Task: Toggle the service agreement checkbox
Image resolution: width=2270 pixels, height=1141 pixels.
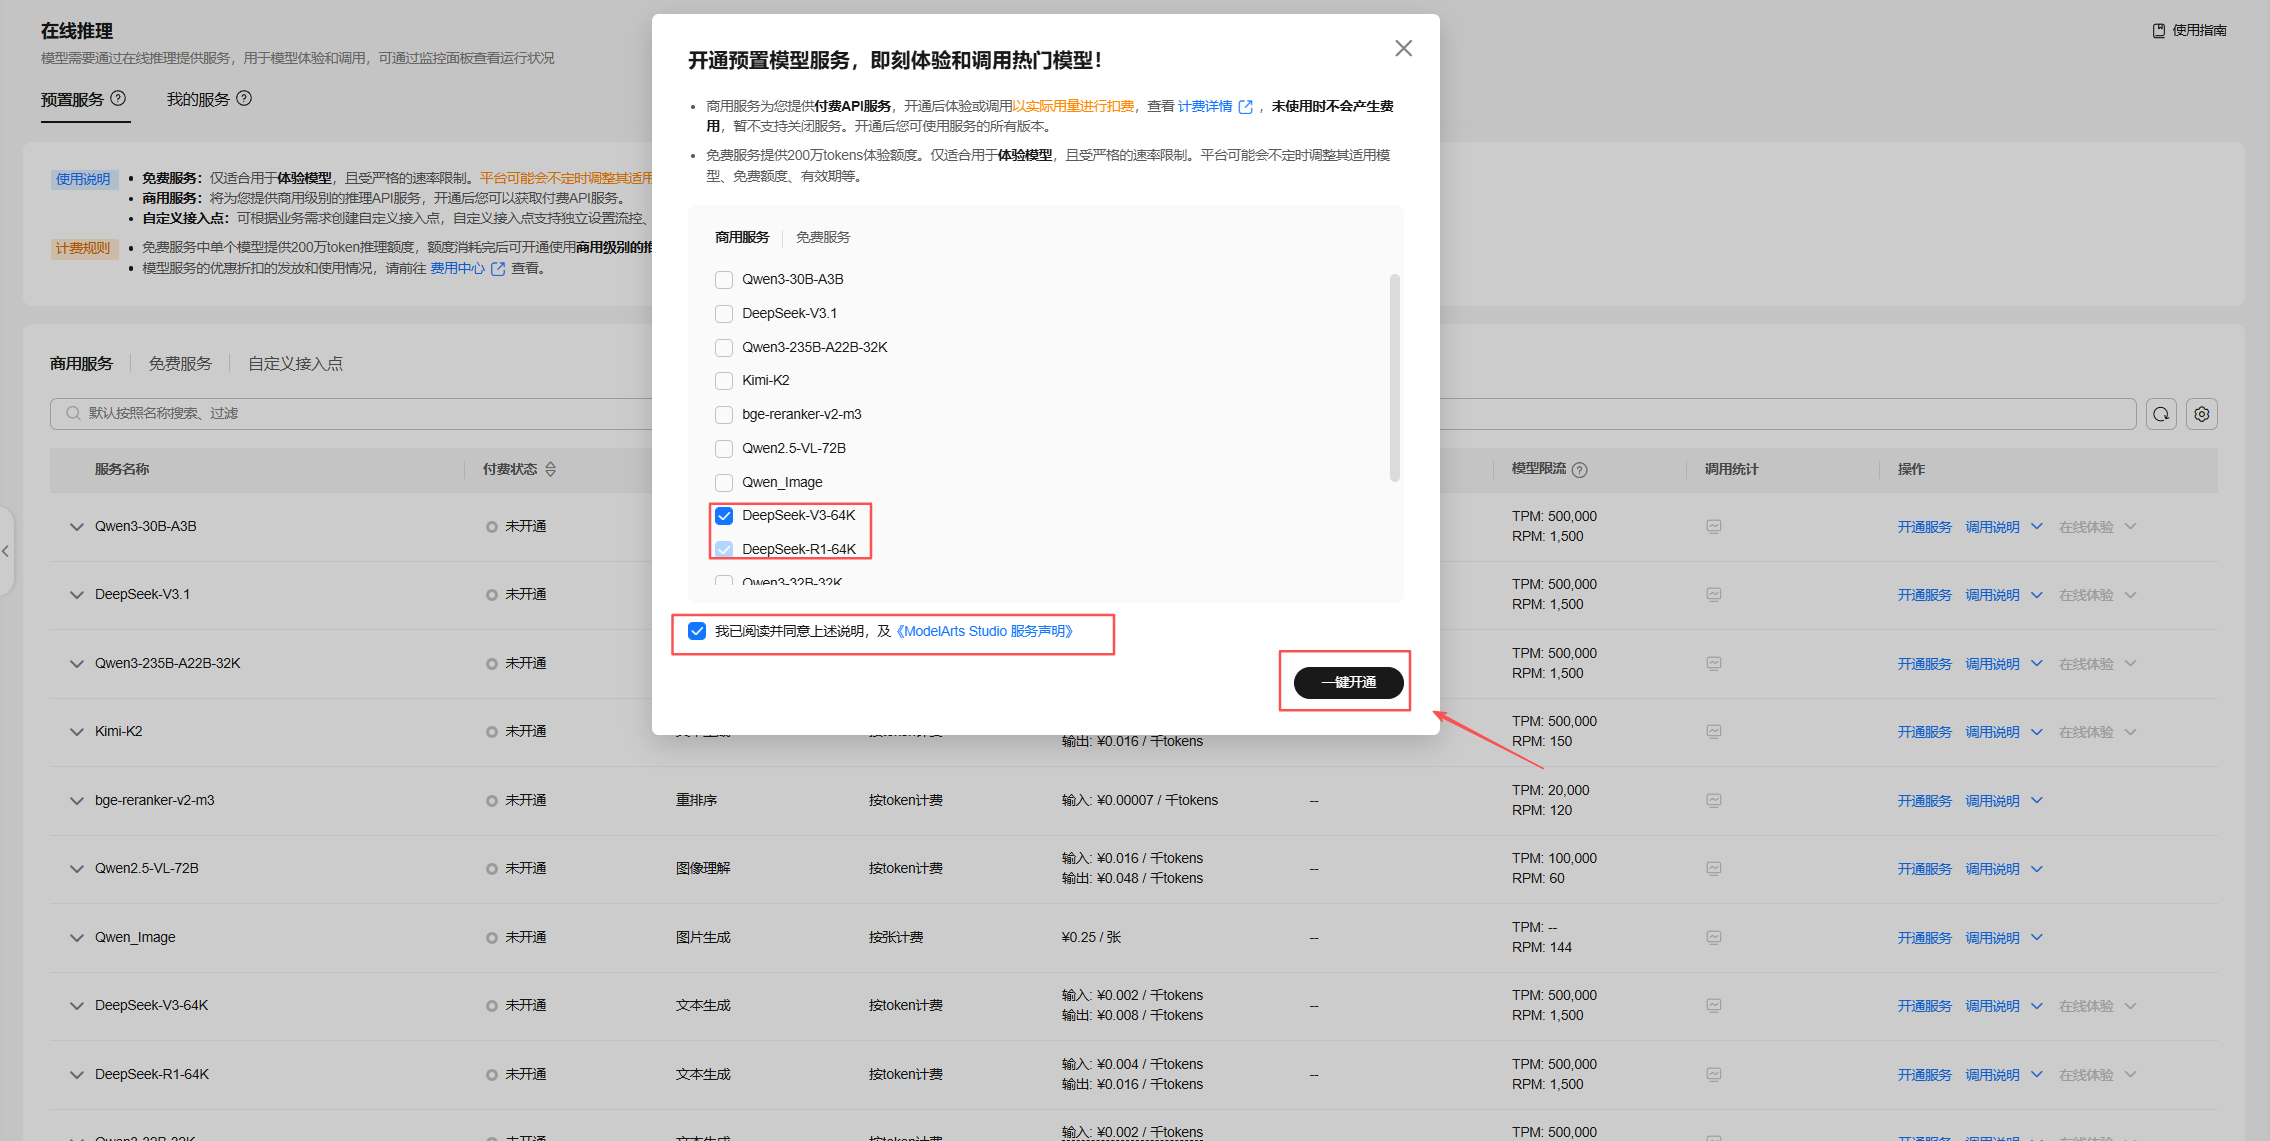Action: 697,631
